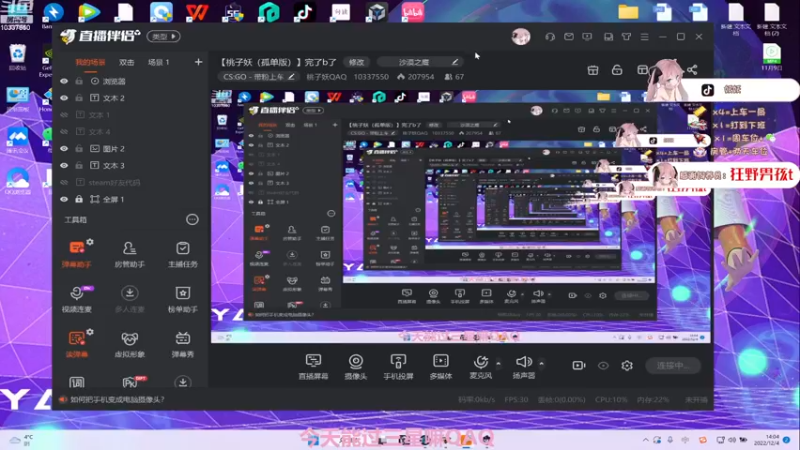This screenshot has width=800, height=450.
Task: Open the 房管助手 tool
Action: 130,254
